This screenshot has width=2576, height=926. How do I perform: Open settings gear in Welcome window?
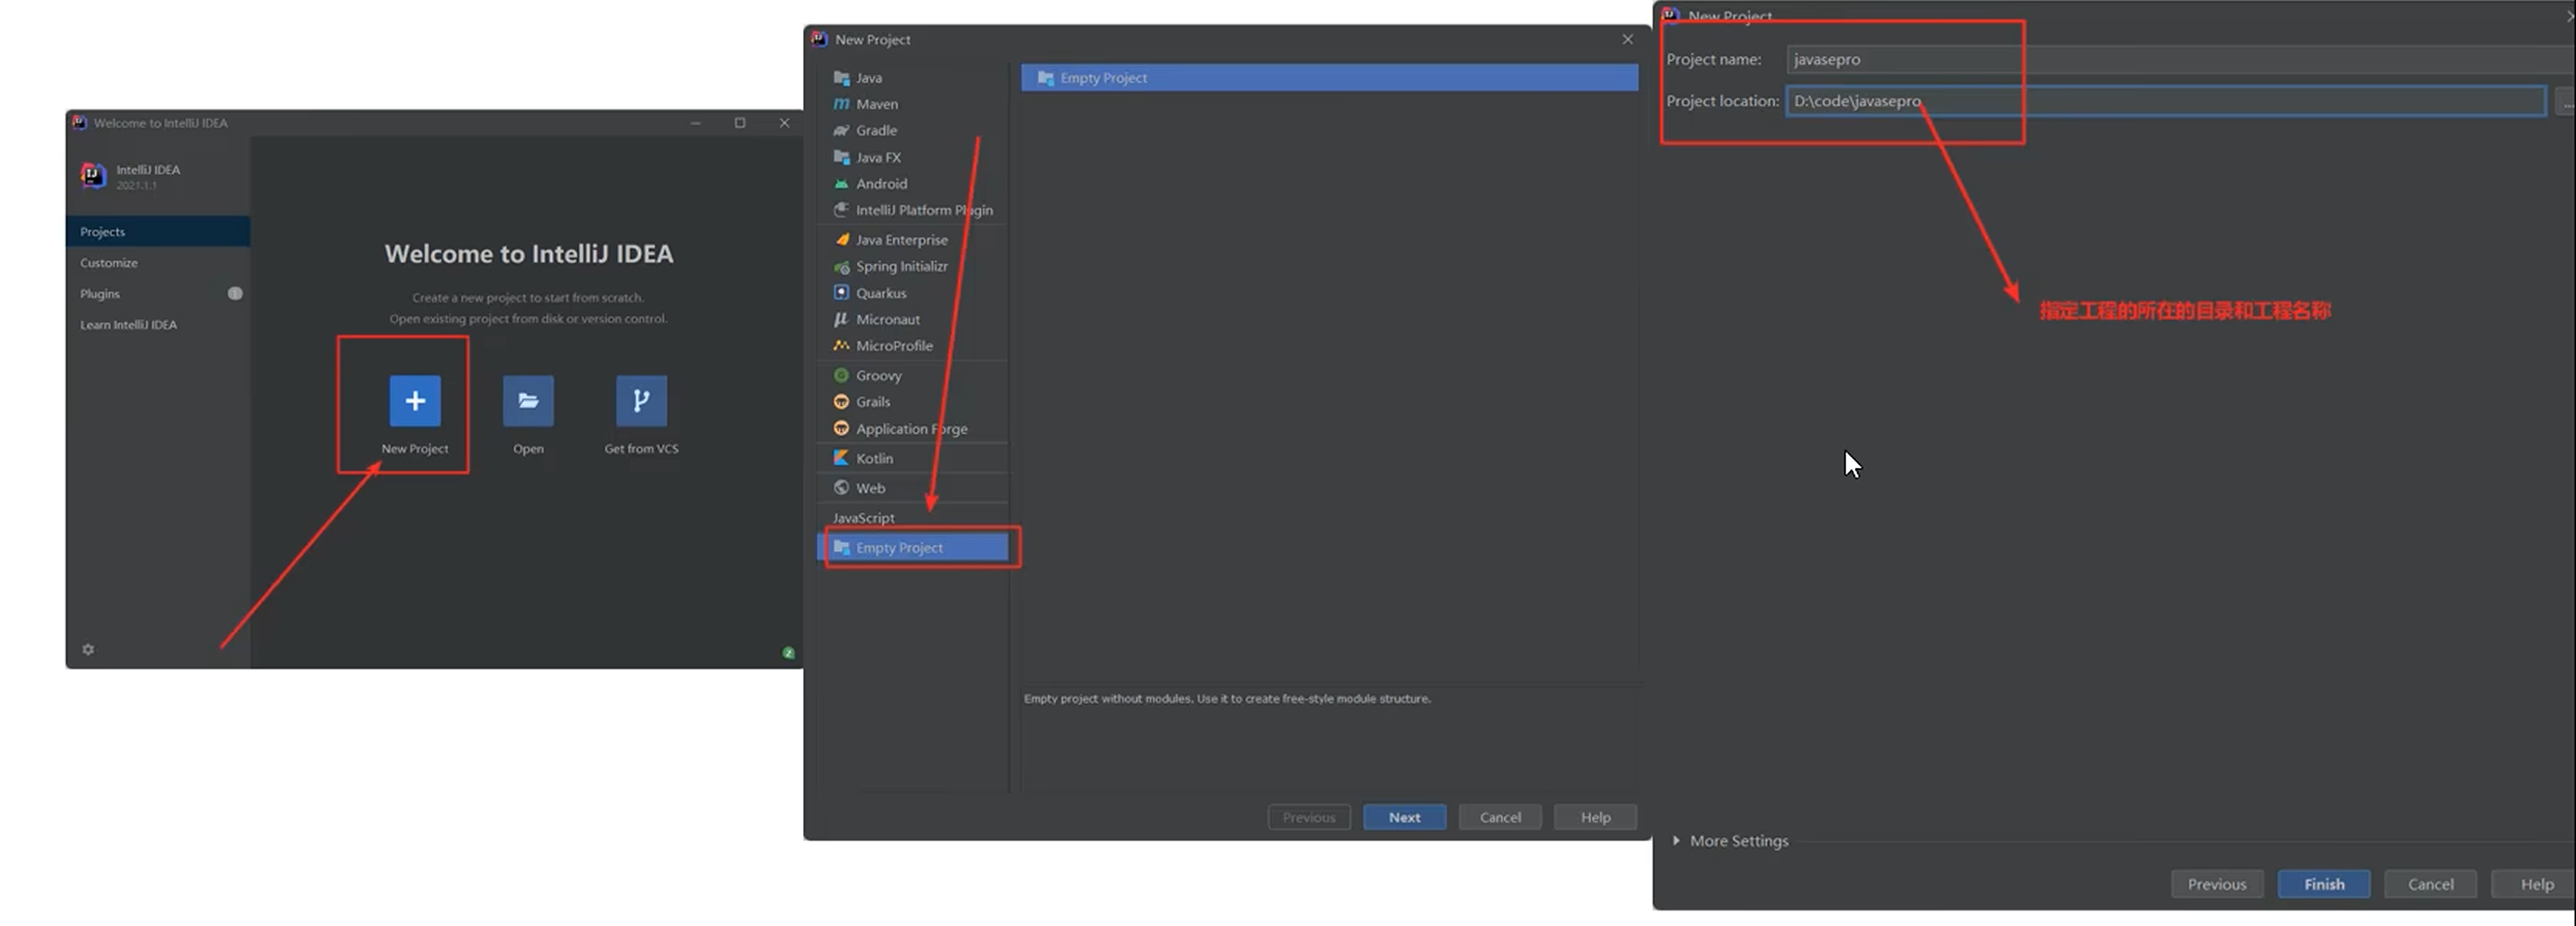pyautogui.click(x=88, y=650)
